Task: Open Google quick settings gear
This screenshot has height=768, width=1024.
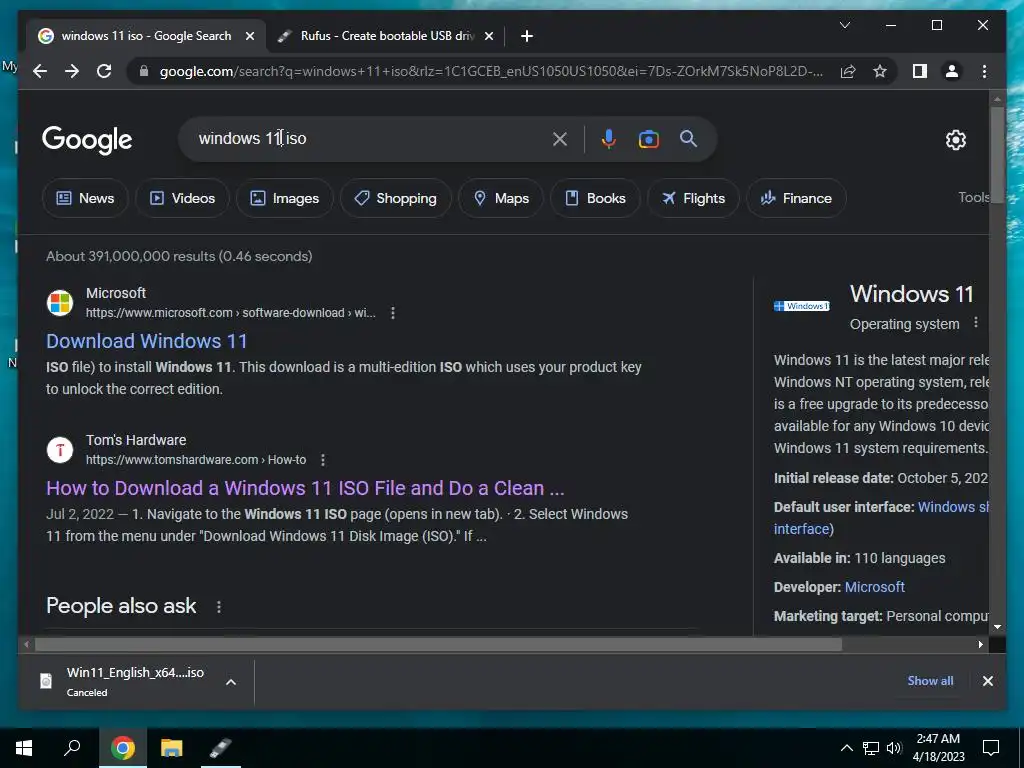Action: click(955, 140)
